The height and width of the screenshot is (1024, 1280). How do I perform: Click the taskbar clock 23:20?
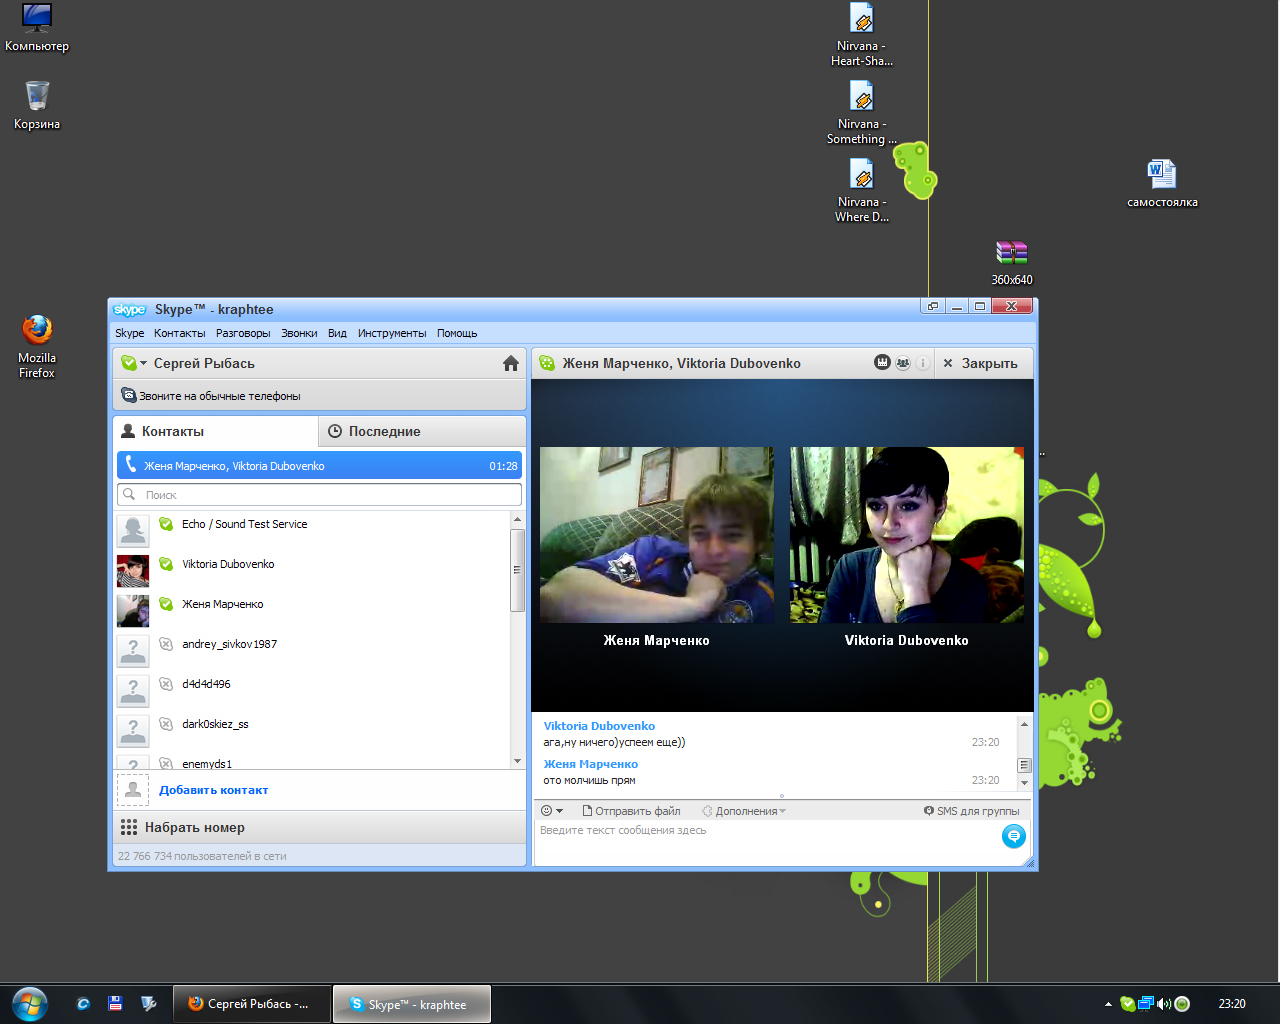click(1232, 1004)
